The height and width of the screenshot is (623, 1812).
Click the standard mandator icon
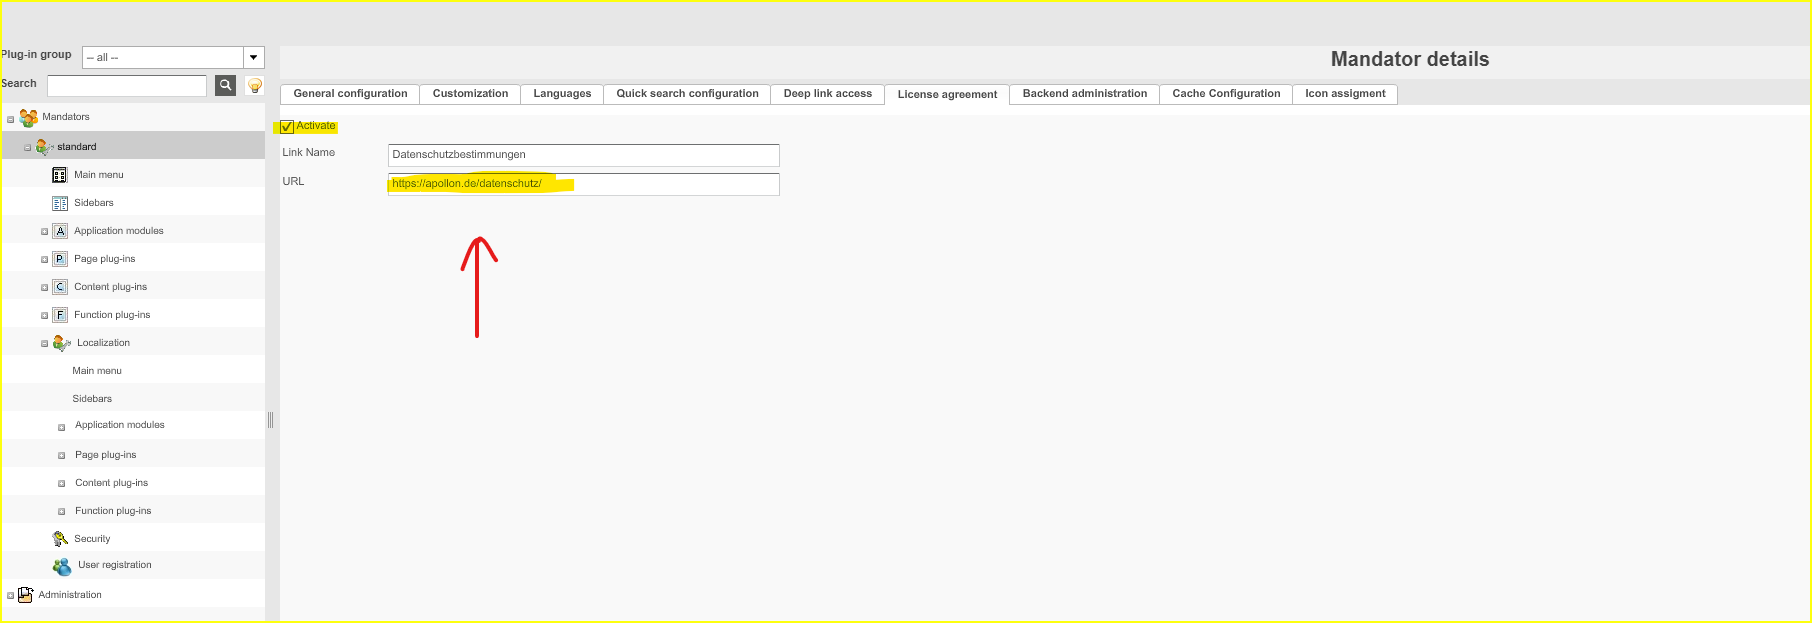coord(44,147)
